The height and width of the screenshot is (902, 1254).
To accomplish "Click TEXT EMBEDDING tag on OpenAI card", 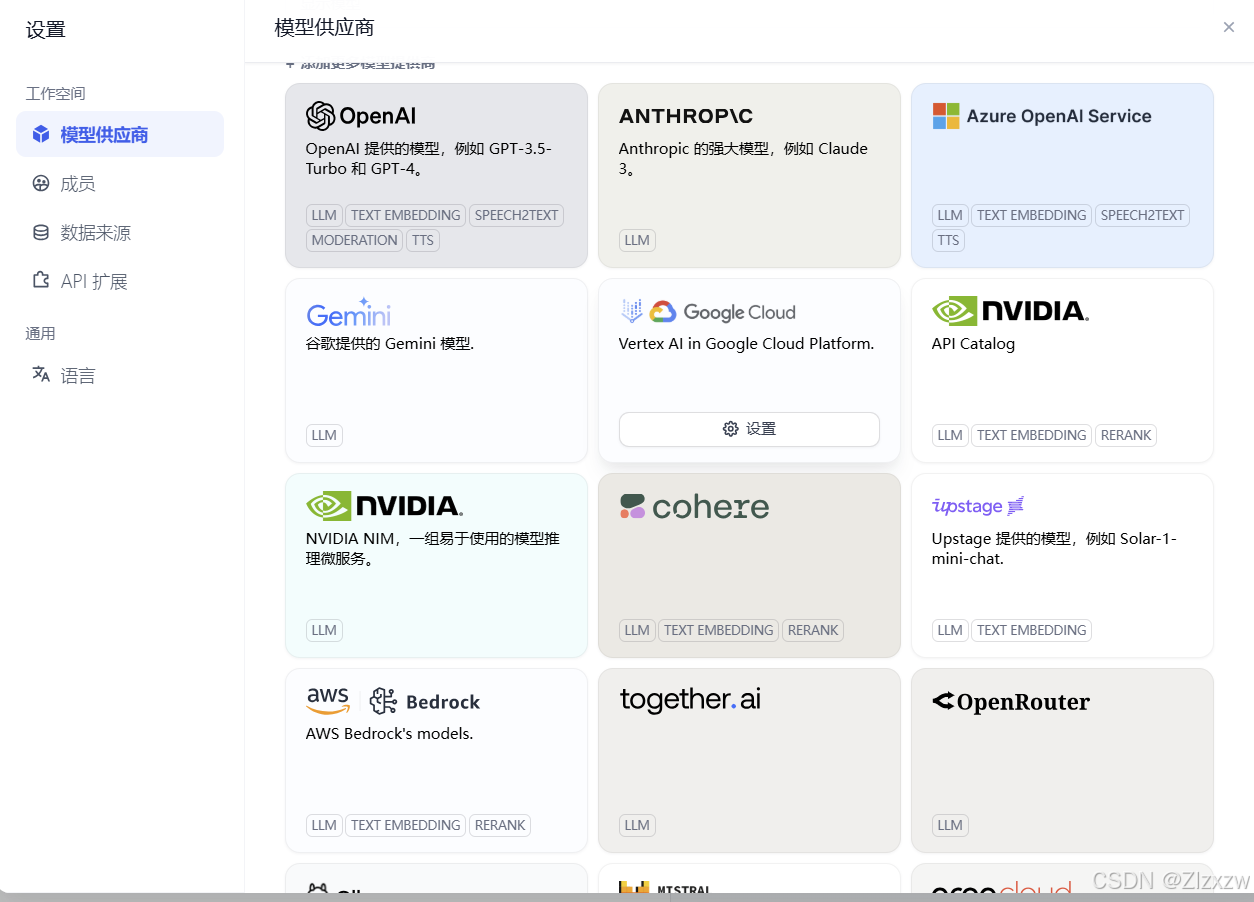I will pos(405,215).
